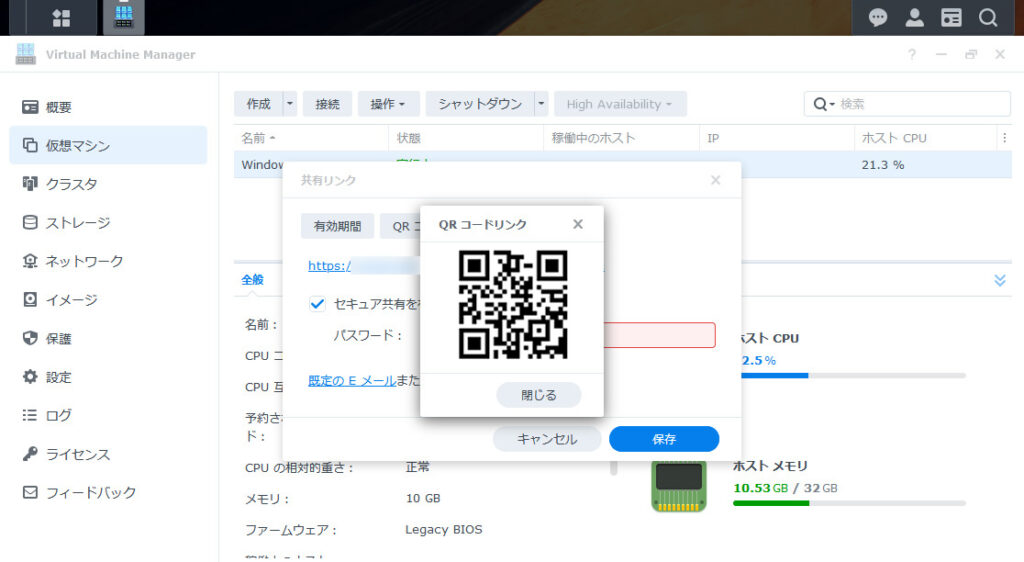Sort by the 名前 column header
Image resolution: width=1024 pixels, height=562 pixels.
pos(311,138)
